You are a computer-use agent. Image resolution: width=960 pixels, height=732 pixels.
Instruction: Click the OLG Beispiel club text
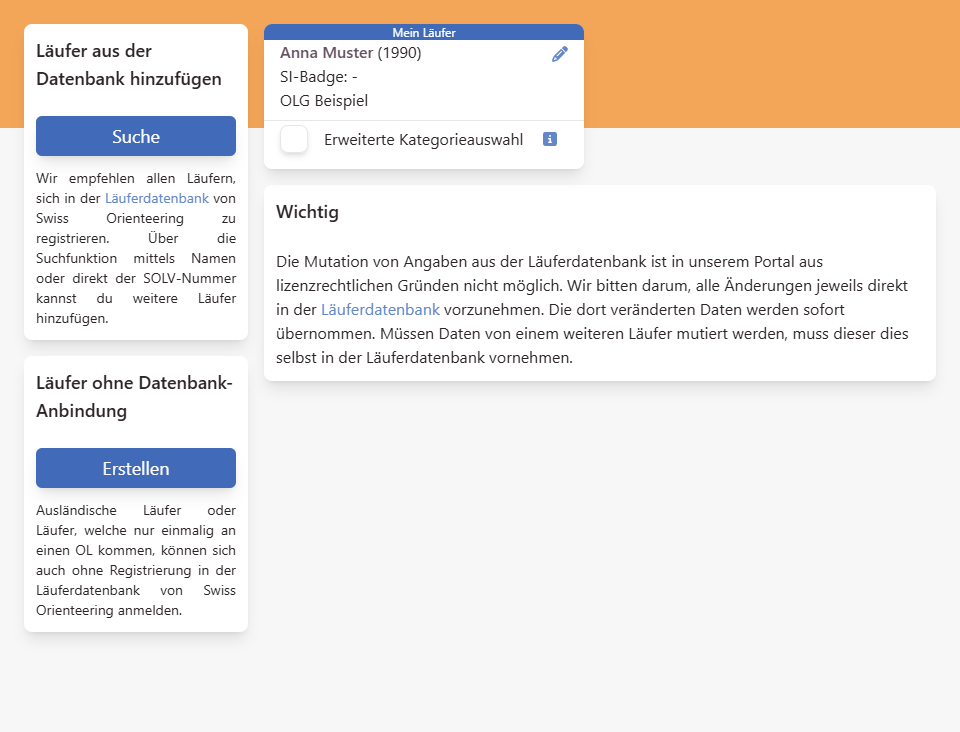[324, 100]
